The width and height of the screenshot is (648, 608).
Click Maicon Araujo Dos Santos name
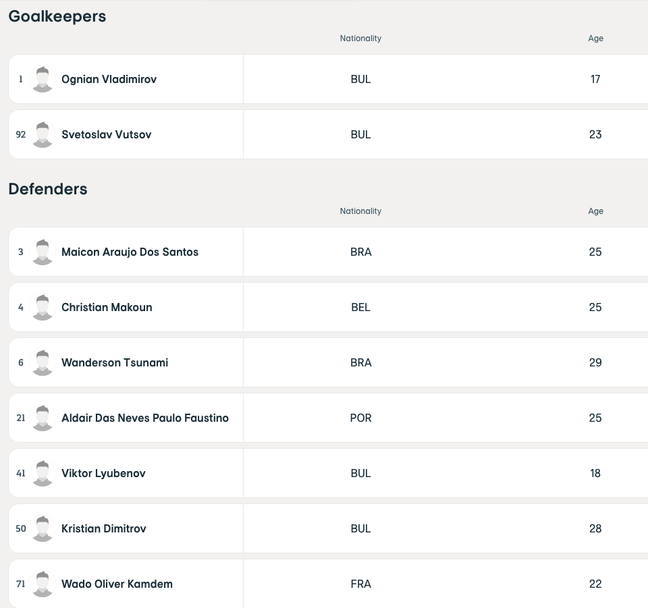pyautogui.click(x=130, y=252)
